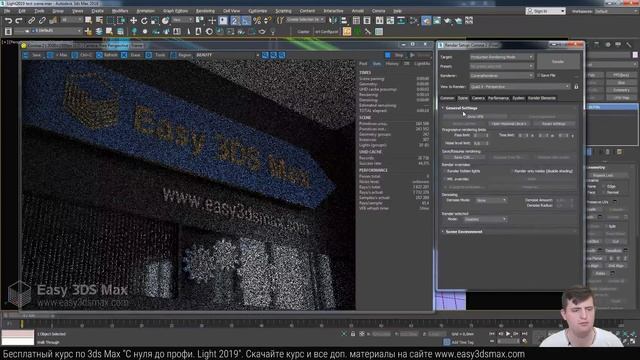Open the Select by Name icon
This screenshot has width=640, height=360.
99,20
